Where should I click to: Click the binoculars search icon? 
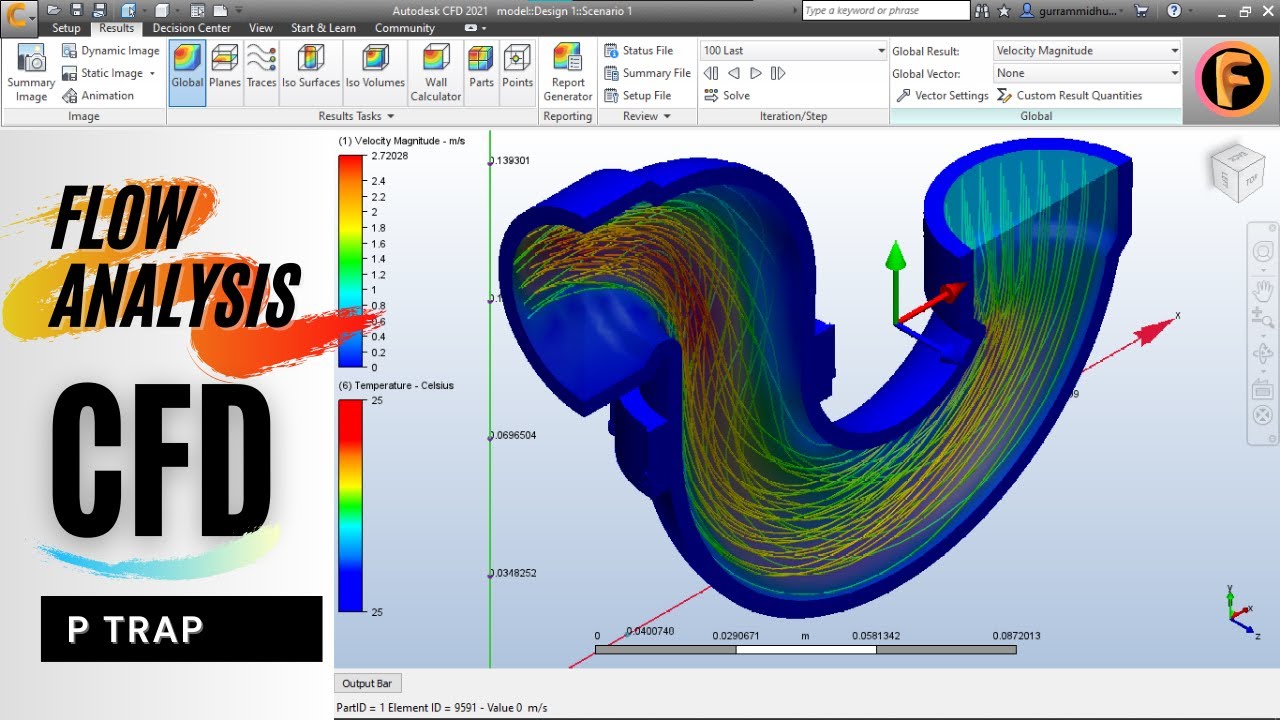[x=982, y=10]
